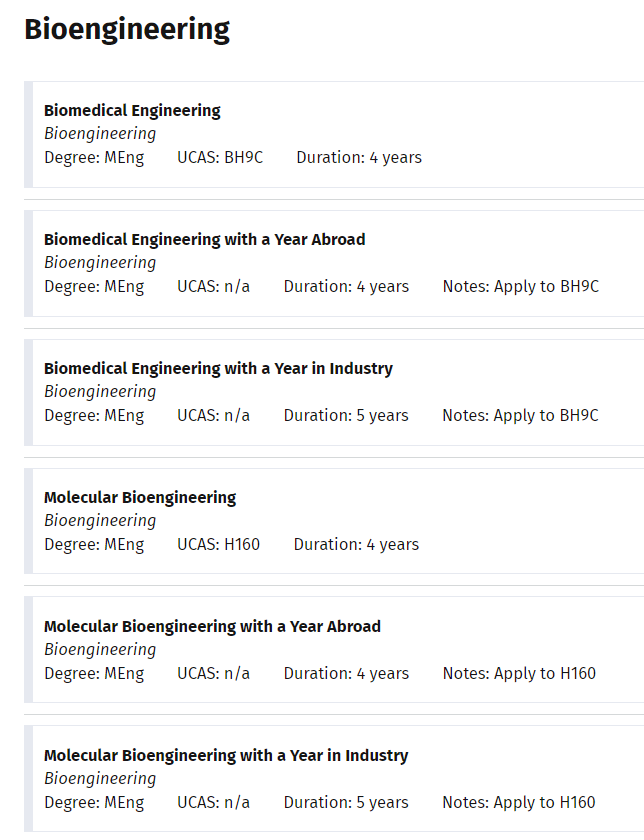Click Degree: MEng under Biomedical Engineering
644x840 pixels.
click(x=94, y=158)
